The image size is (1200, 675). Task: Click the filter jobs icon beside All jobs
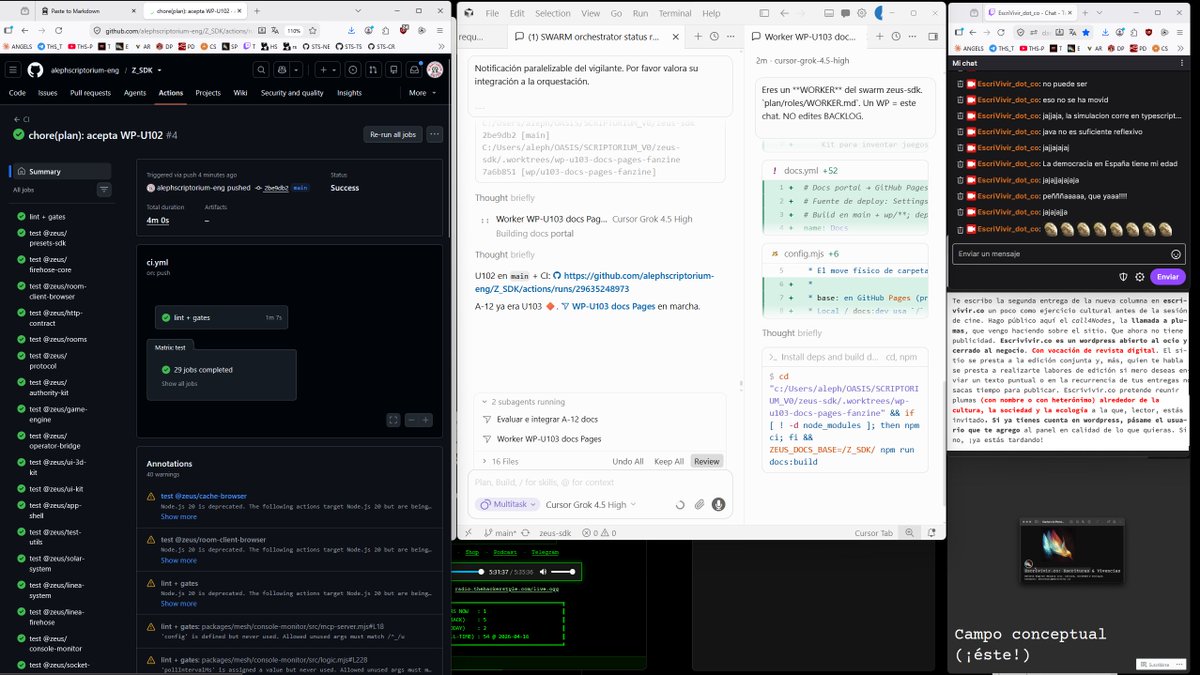pyautogui.click(x=104, y=189)
